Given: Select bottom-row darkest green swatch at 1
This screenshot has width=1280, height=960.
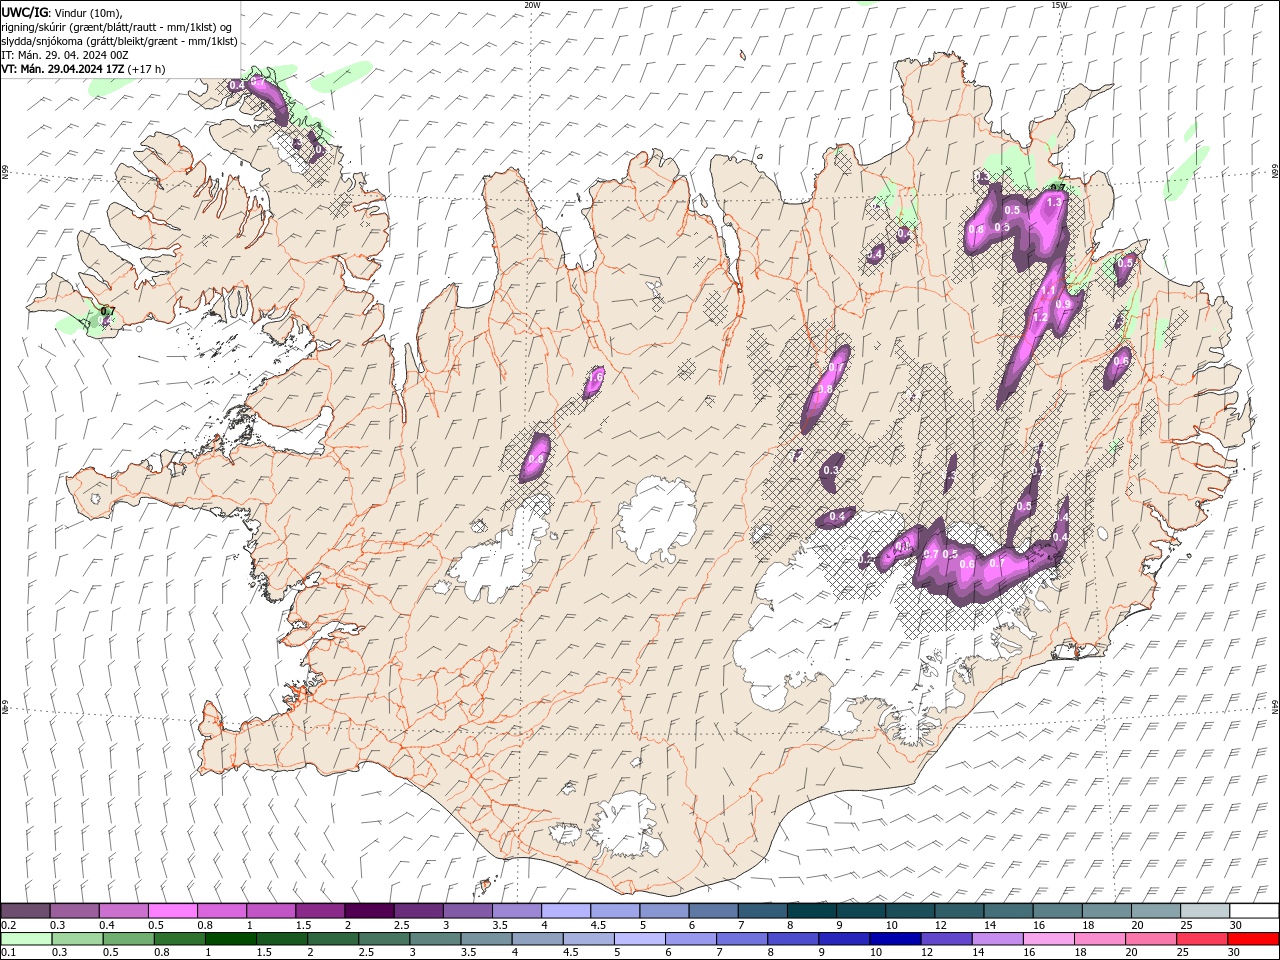Looking at the screenshot, I should coord(230,939).
